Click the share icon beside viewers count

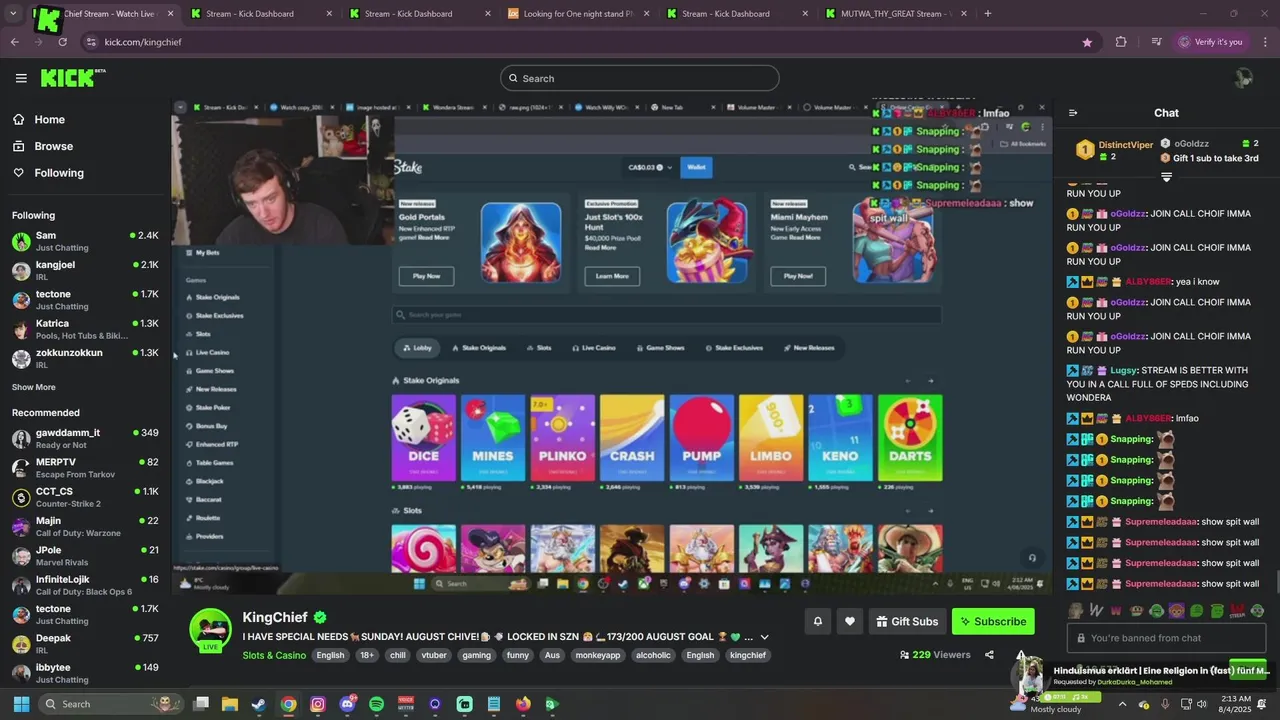click(x=989, y=655)
